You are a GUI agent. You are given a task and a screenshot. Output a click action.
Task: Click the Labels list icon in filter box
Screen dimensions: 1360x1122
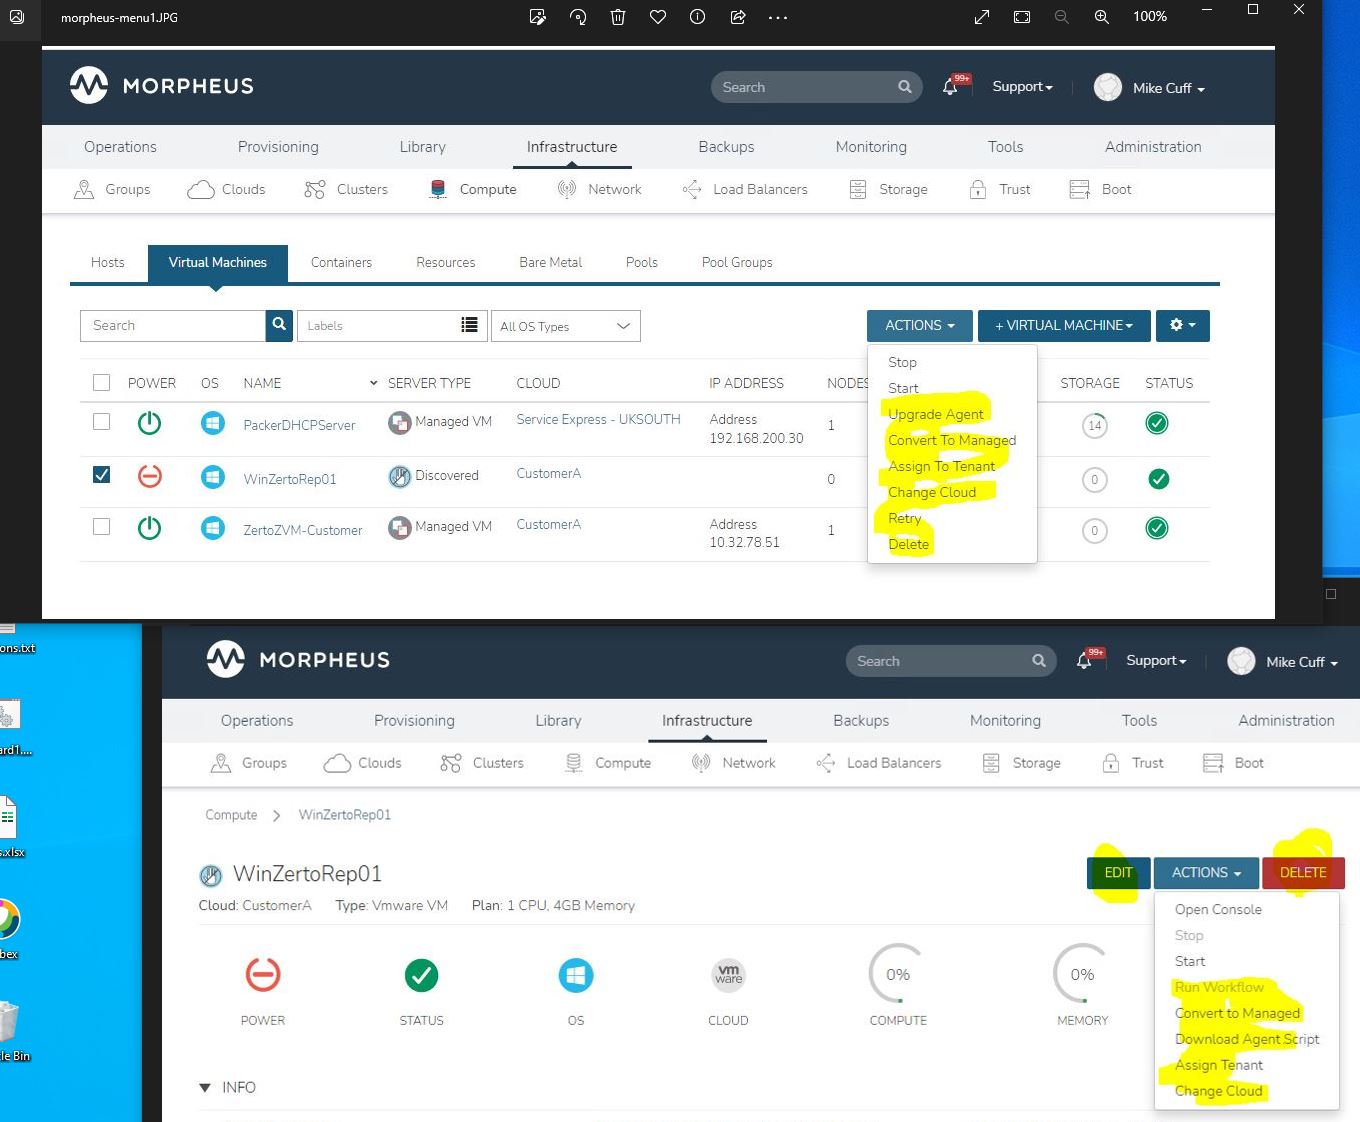pos(469,325)
